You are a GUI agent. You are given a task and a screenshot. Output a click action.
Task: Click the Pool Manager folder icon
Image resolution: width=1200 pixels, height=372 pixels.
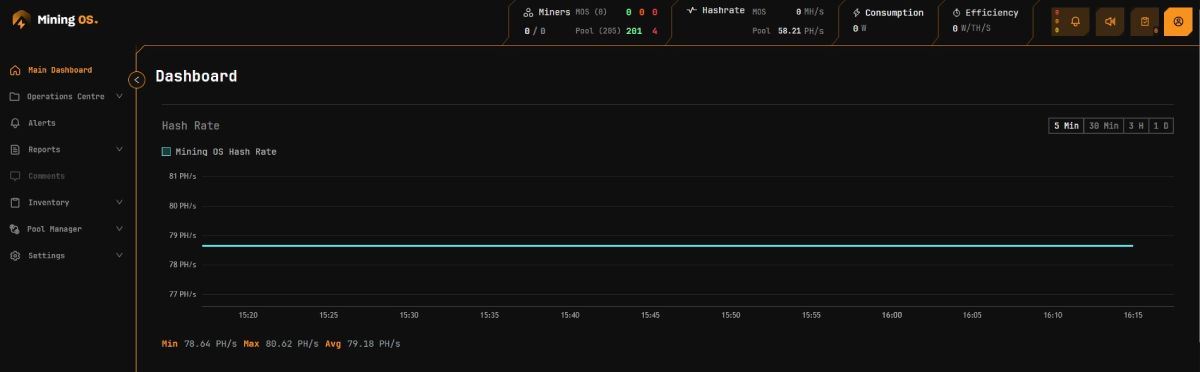click(x=15, y=229)
